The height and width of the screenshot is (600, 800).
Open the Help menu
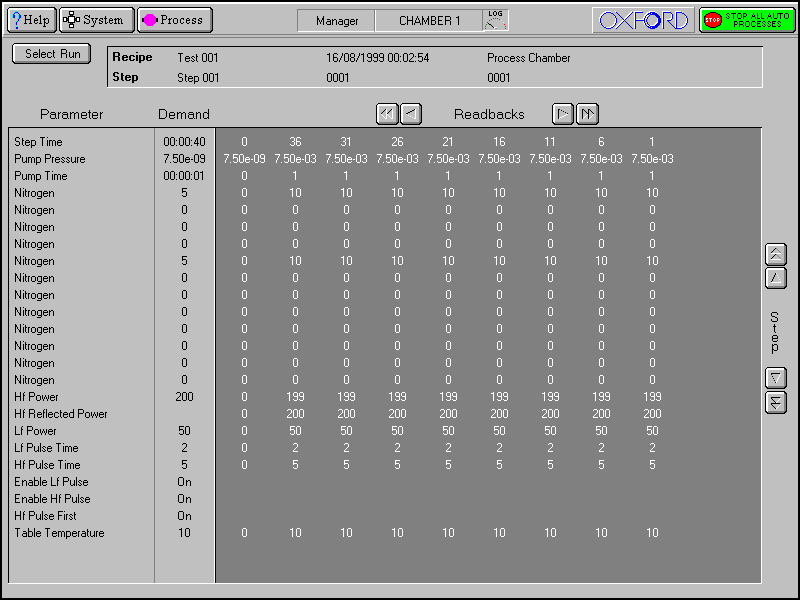(30, 20)
